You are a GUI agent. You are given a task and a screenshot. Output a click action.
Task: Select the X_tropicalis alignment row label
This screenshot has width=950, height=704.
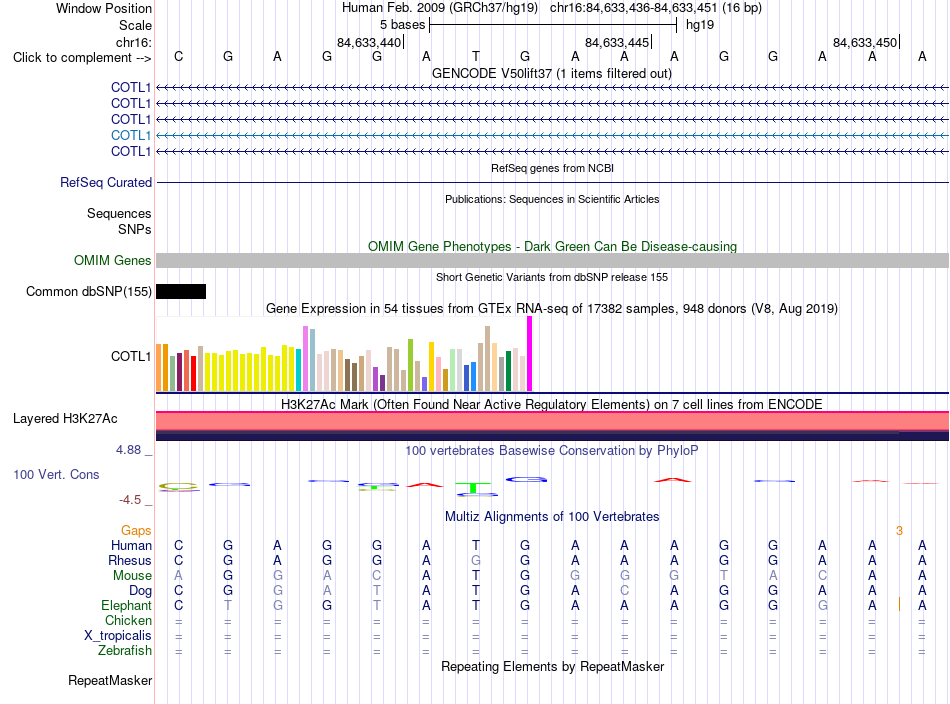click(118, 636)
